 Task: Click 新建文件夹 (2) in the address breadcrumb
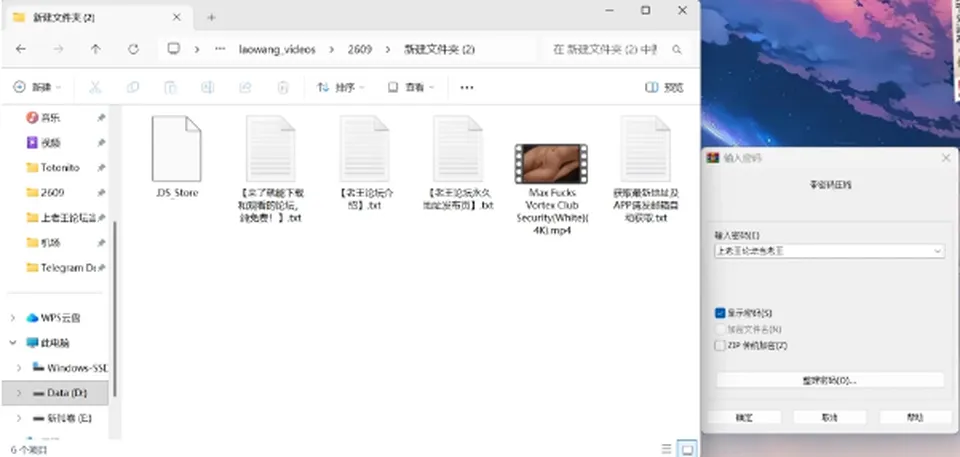pyautogui.click(x=440, y=50)
